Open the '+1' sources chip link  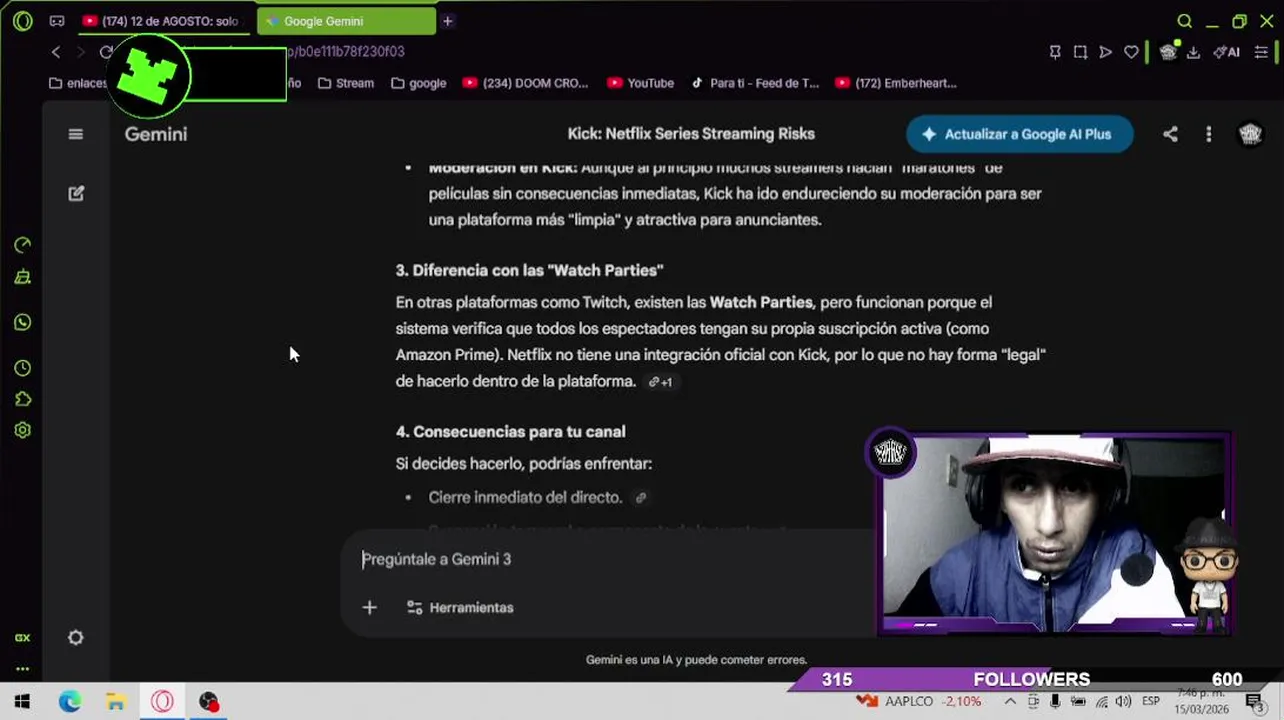(660, 382)
